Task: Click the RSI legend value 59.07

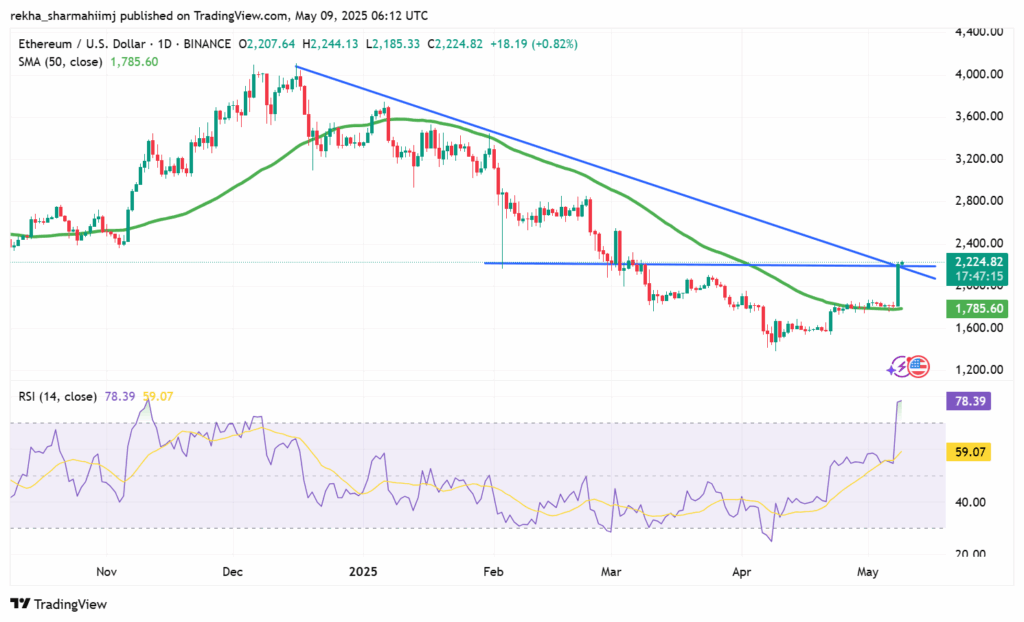Action: (x=157, y=397)
